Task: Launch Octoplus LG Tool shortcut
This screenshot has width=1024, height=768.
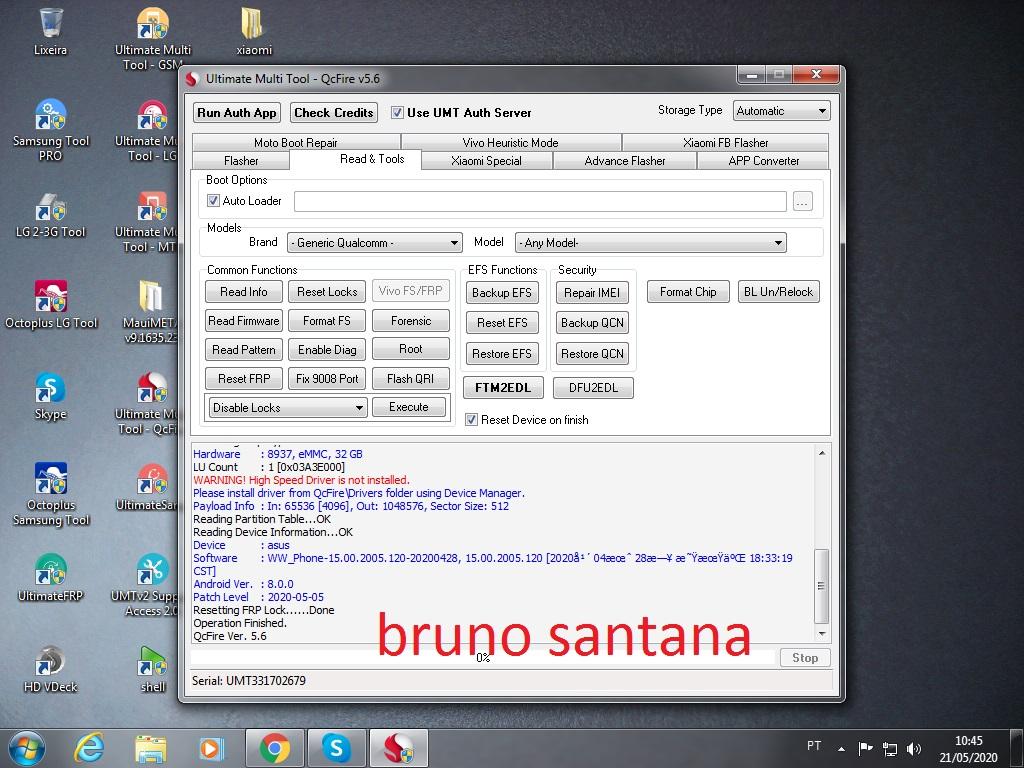Action: coord(50,305)
